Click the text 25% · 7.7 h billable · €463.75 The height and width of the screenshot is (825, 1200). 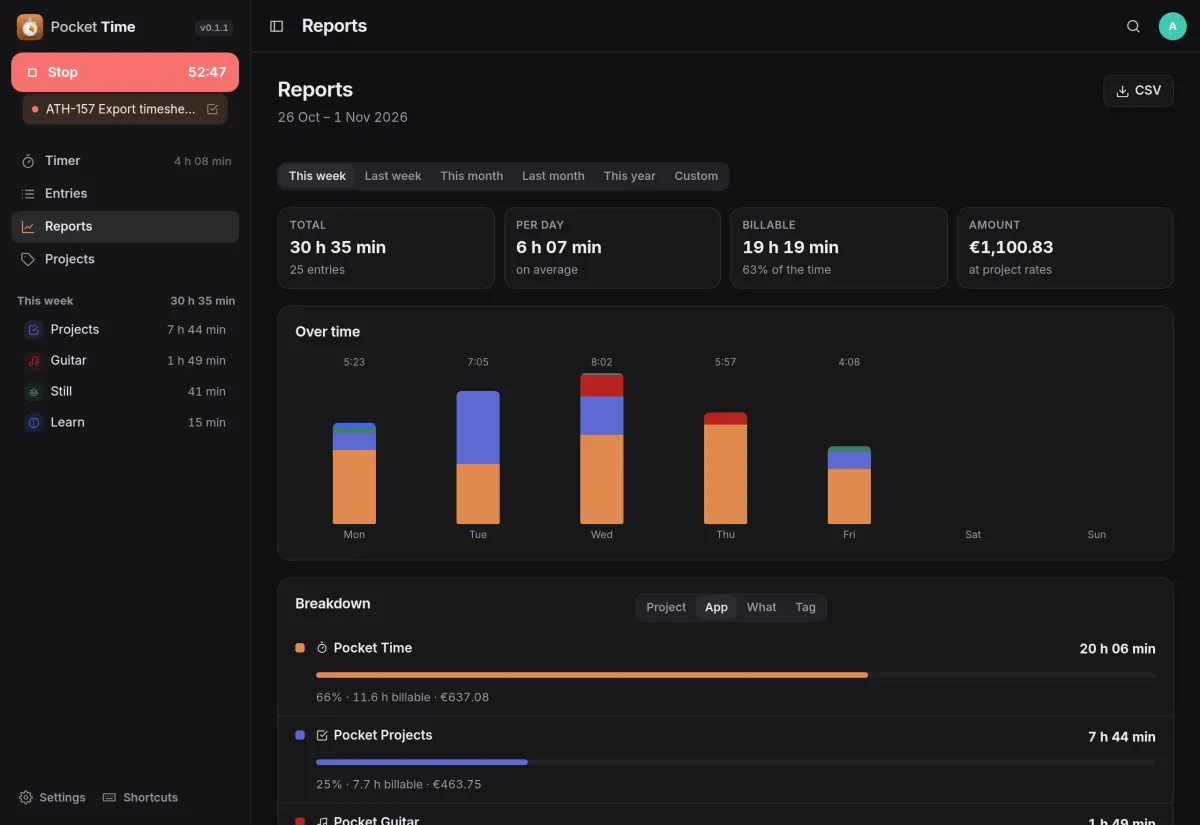399,784
